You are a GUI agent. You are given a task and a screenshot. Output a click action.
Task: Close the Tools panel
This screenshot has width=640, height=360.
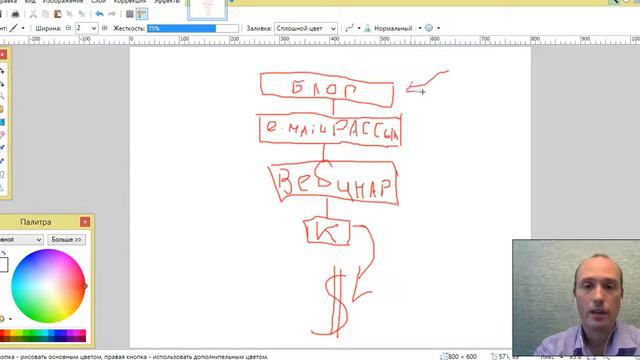[x=2, y=54]
